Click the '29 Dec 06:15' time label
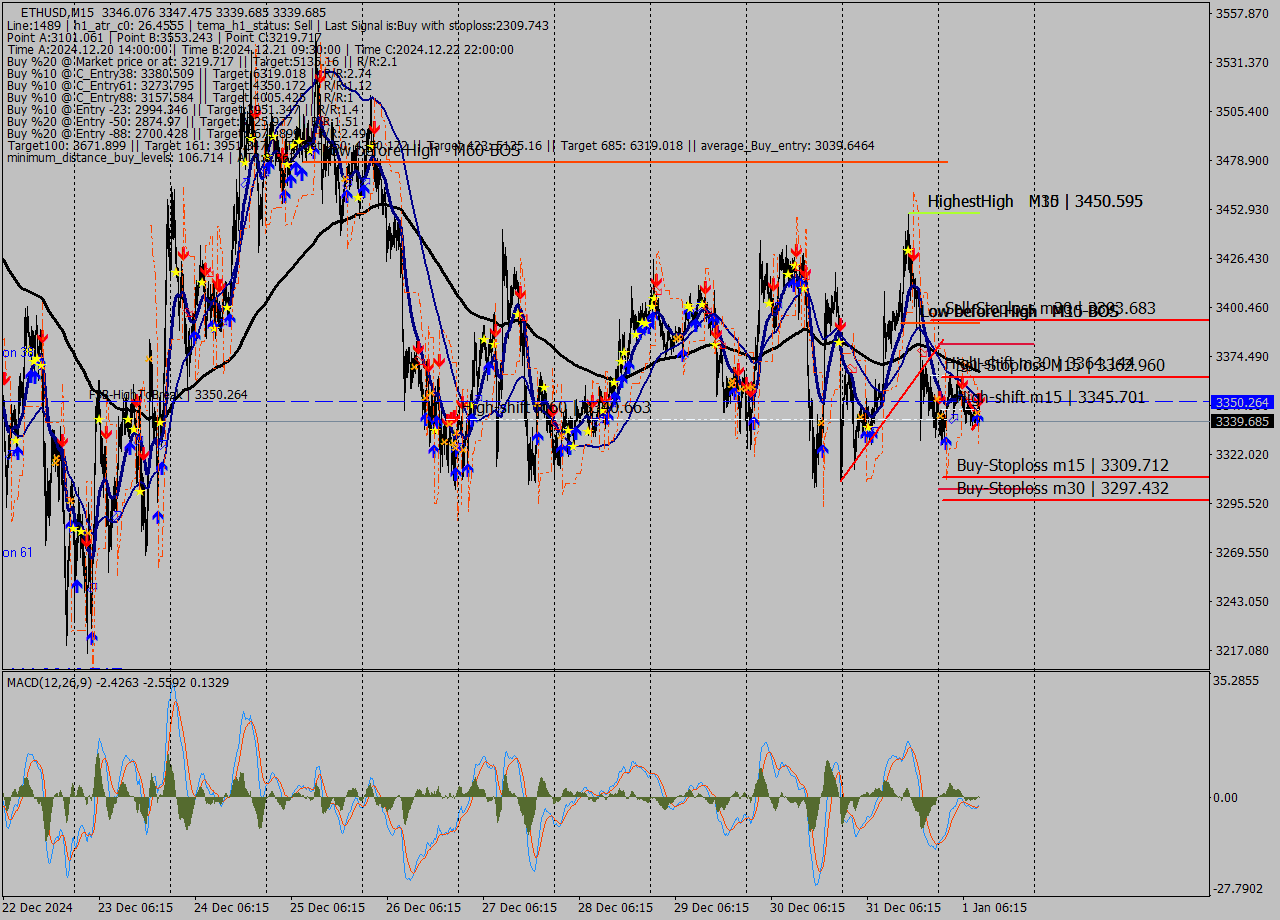The image size is (1280, 920). click(712, 908)
